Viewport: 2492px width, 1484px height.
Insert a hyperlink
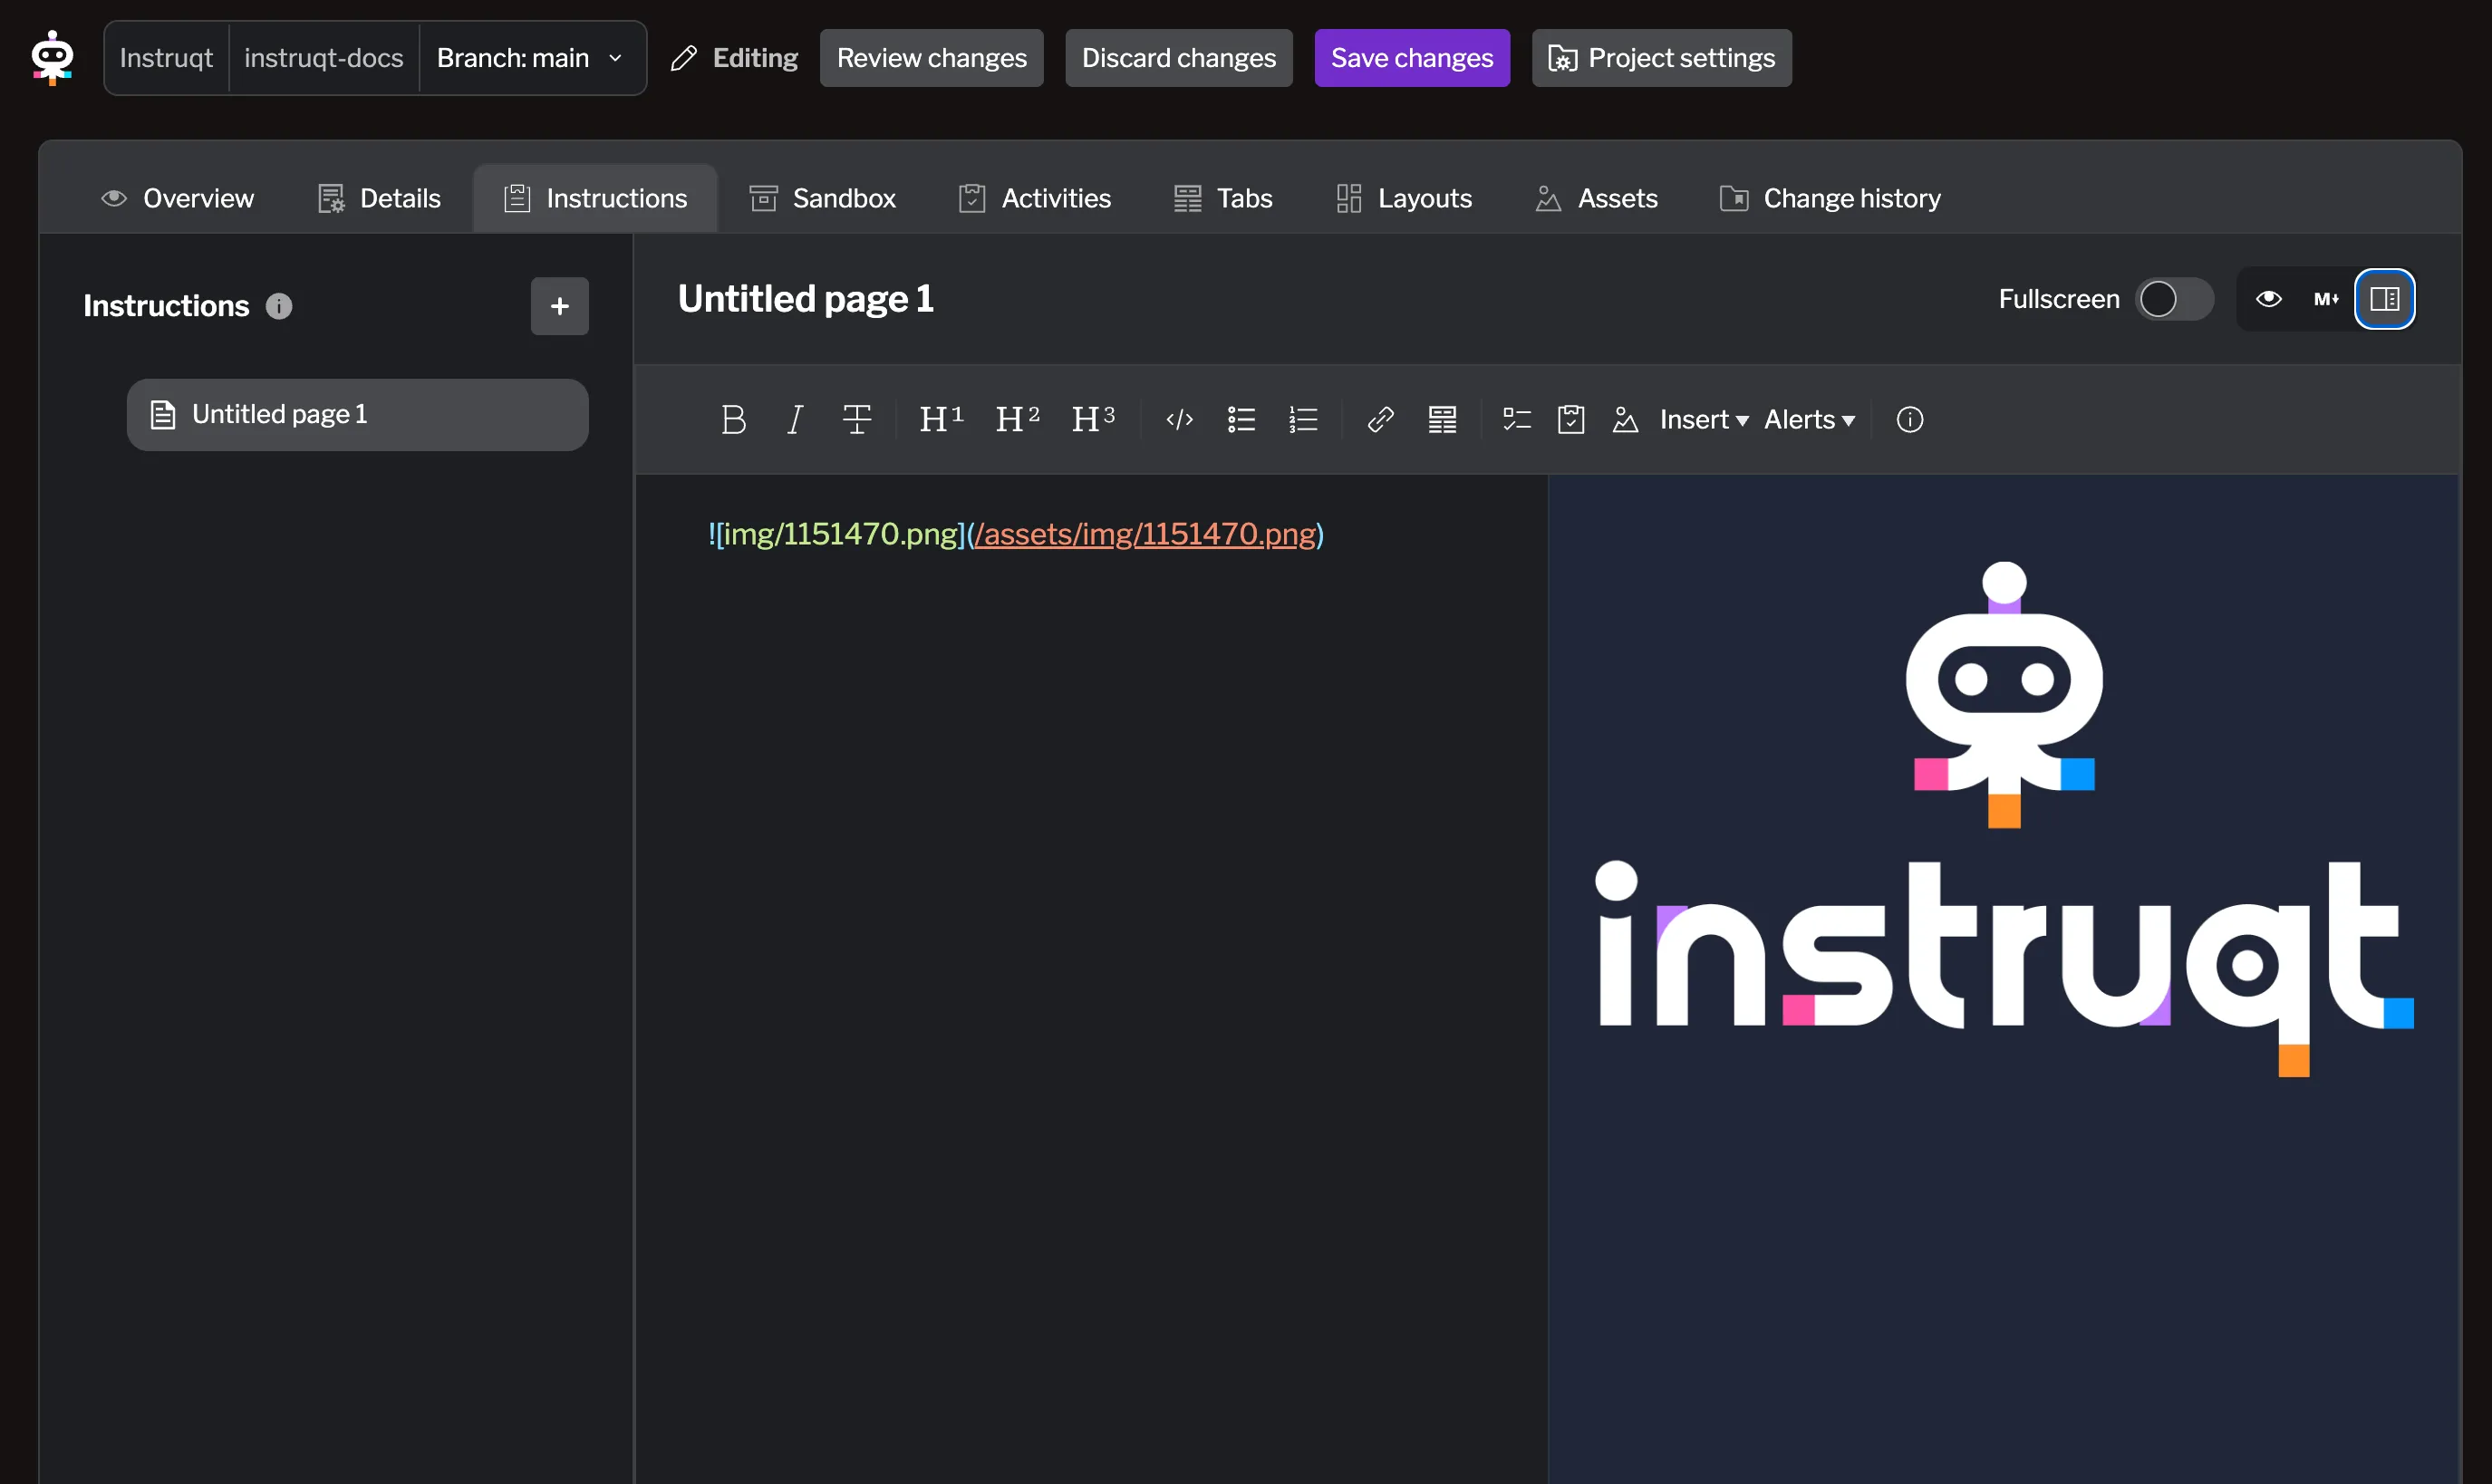[1380, 419]
